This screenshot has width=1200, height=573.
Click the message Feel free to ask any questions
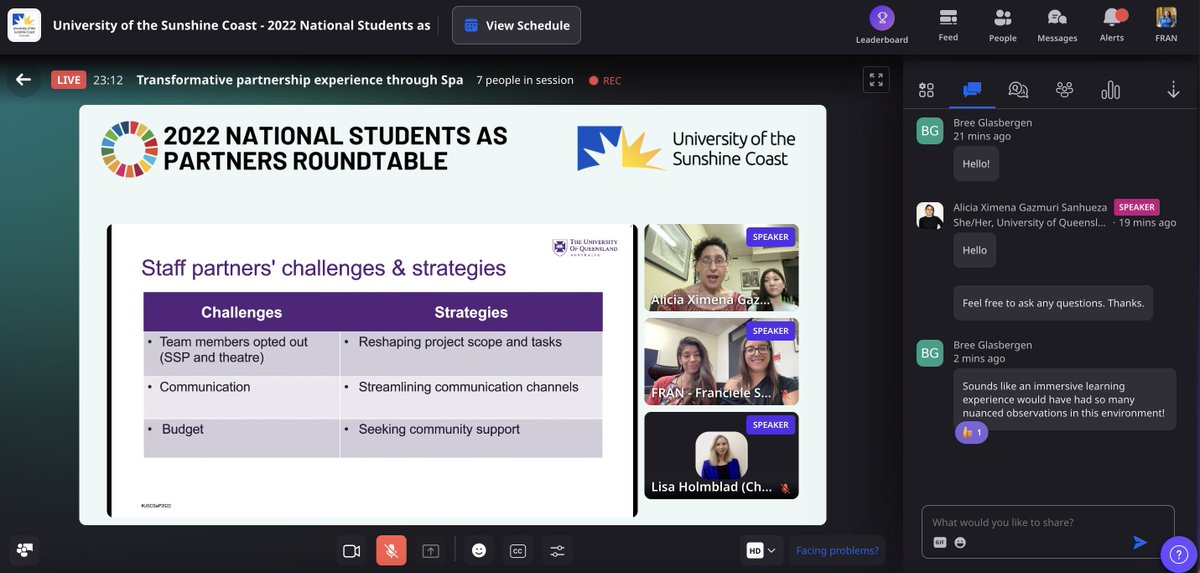tap(1053, 303)
